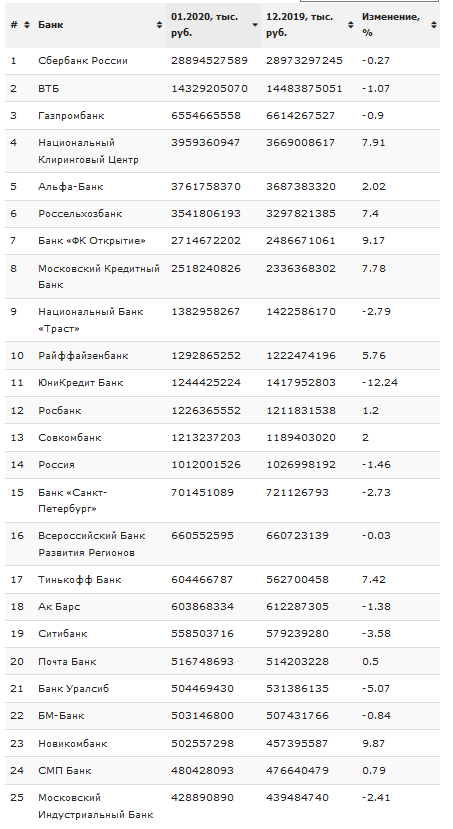
Task: Click the sort arrows beside the Банк header
Action: coord(159,25)
